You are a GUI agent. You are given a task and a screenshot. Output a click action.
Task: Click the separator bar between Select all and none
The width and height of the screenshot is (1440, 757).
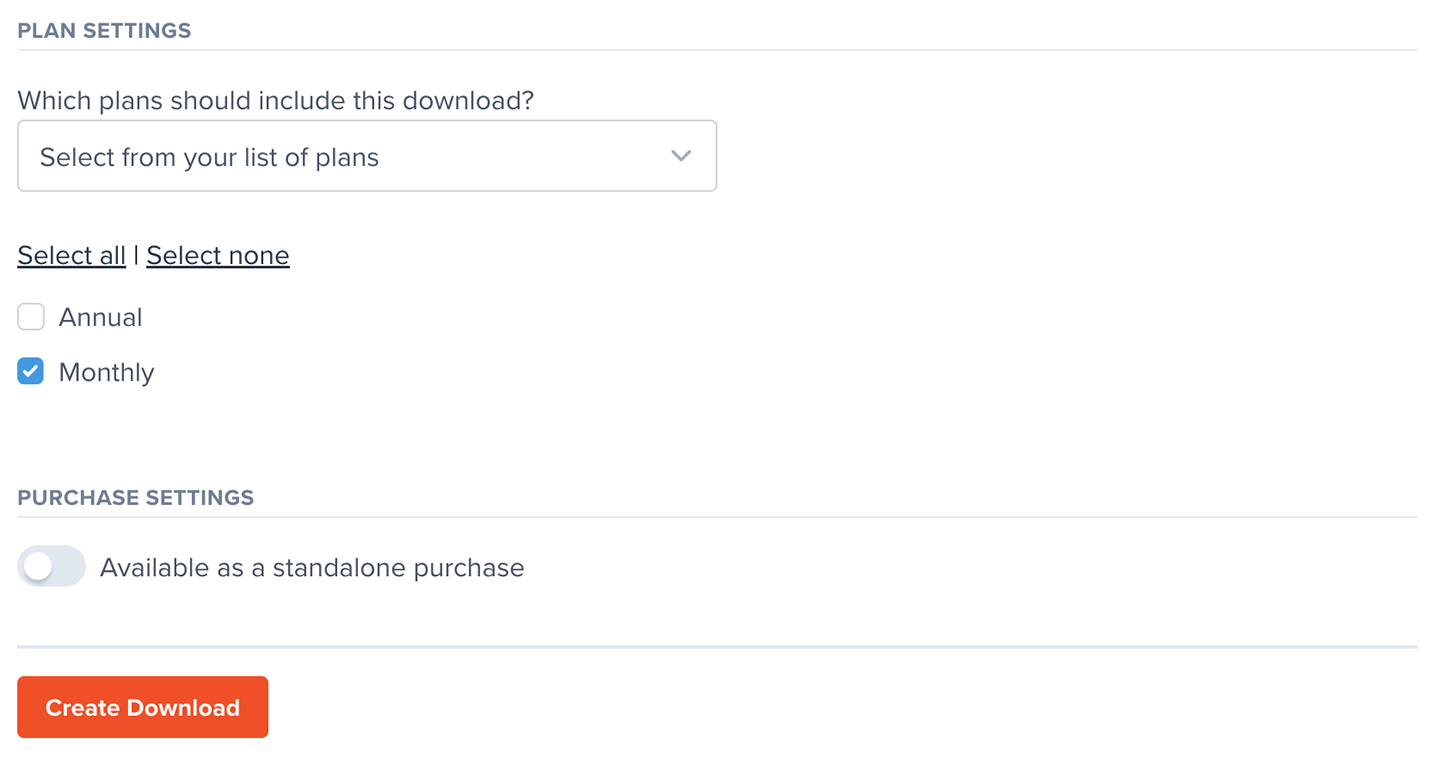coord(136,256)
